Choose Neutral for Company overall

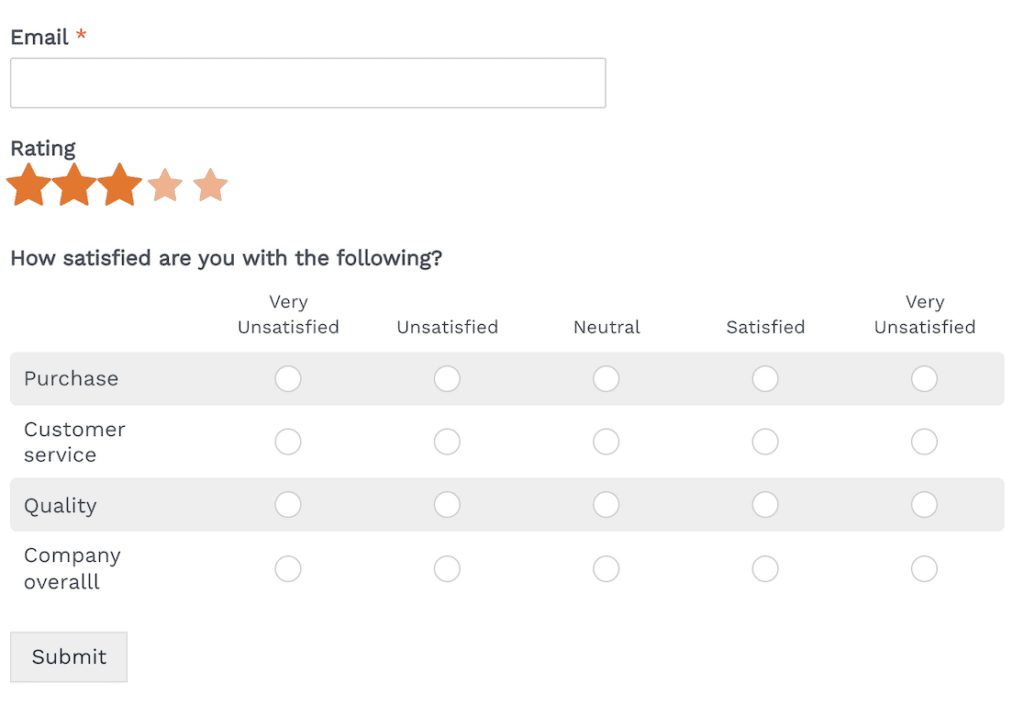tap(606, 569)
